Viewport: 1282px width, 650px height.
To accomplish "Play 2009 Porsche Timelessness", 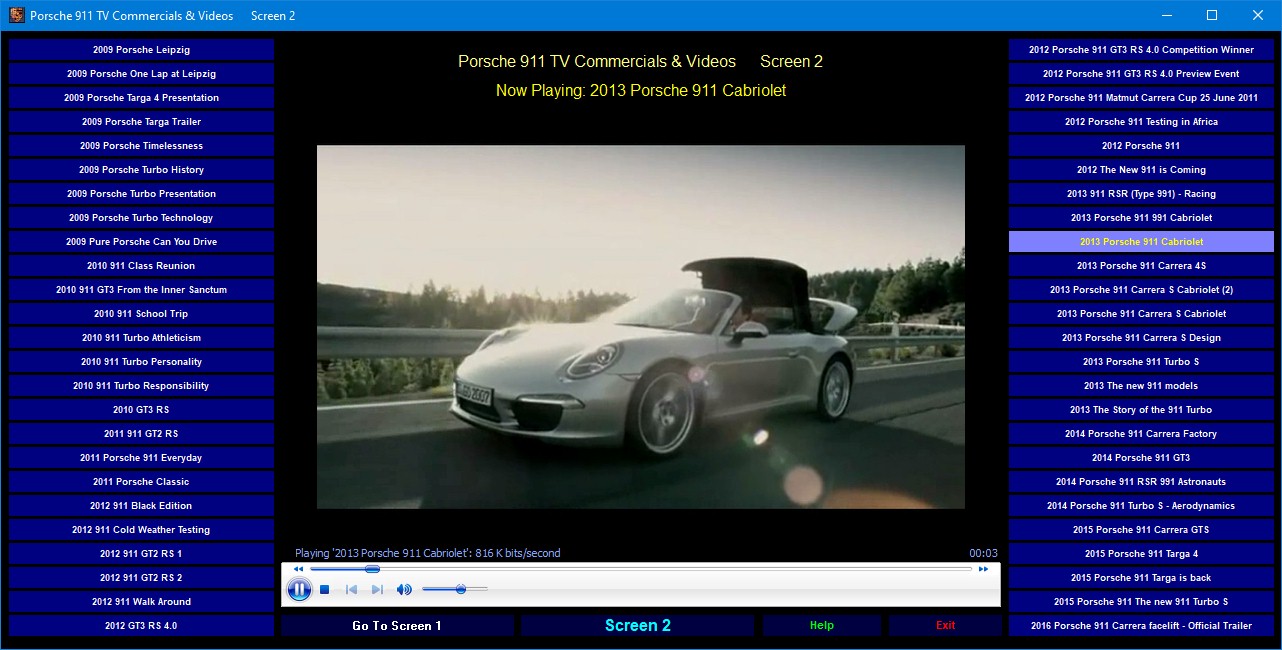I will 141,146.
